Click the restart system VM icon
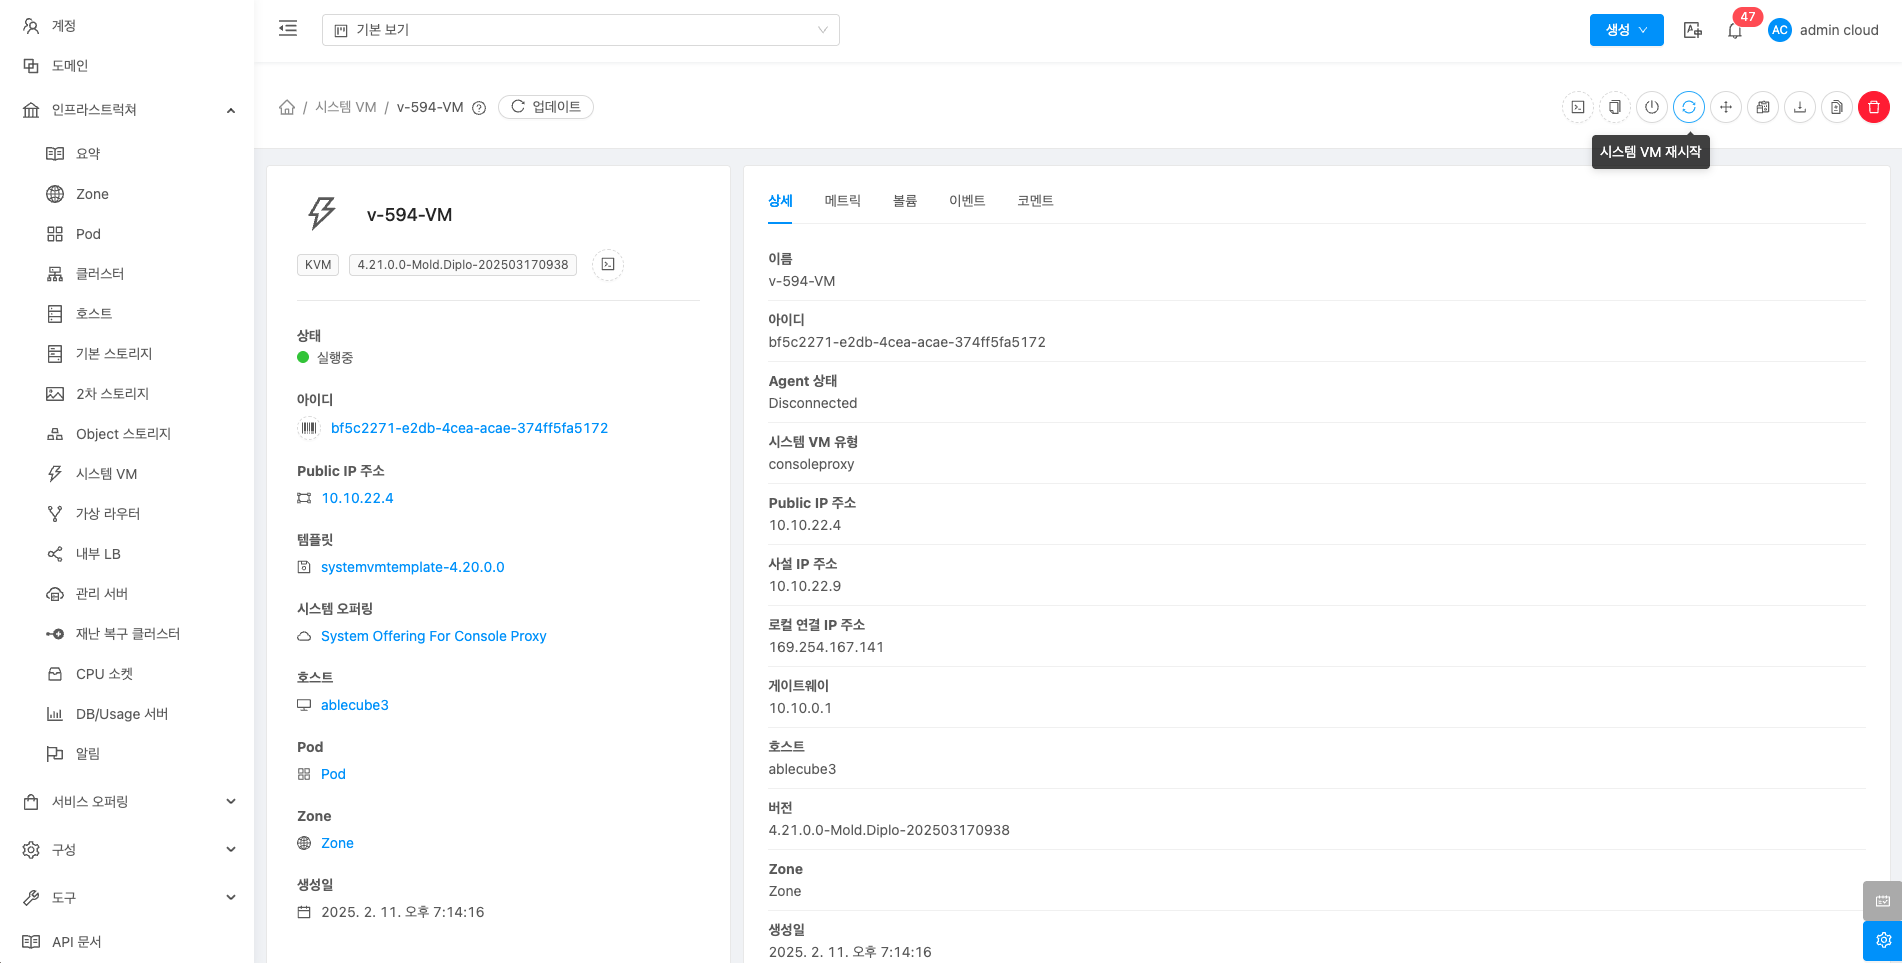Image resolution: width=1902 pixels, height=963 pixels. point(1688,107)
